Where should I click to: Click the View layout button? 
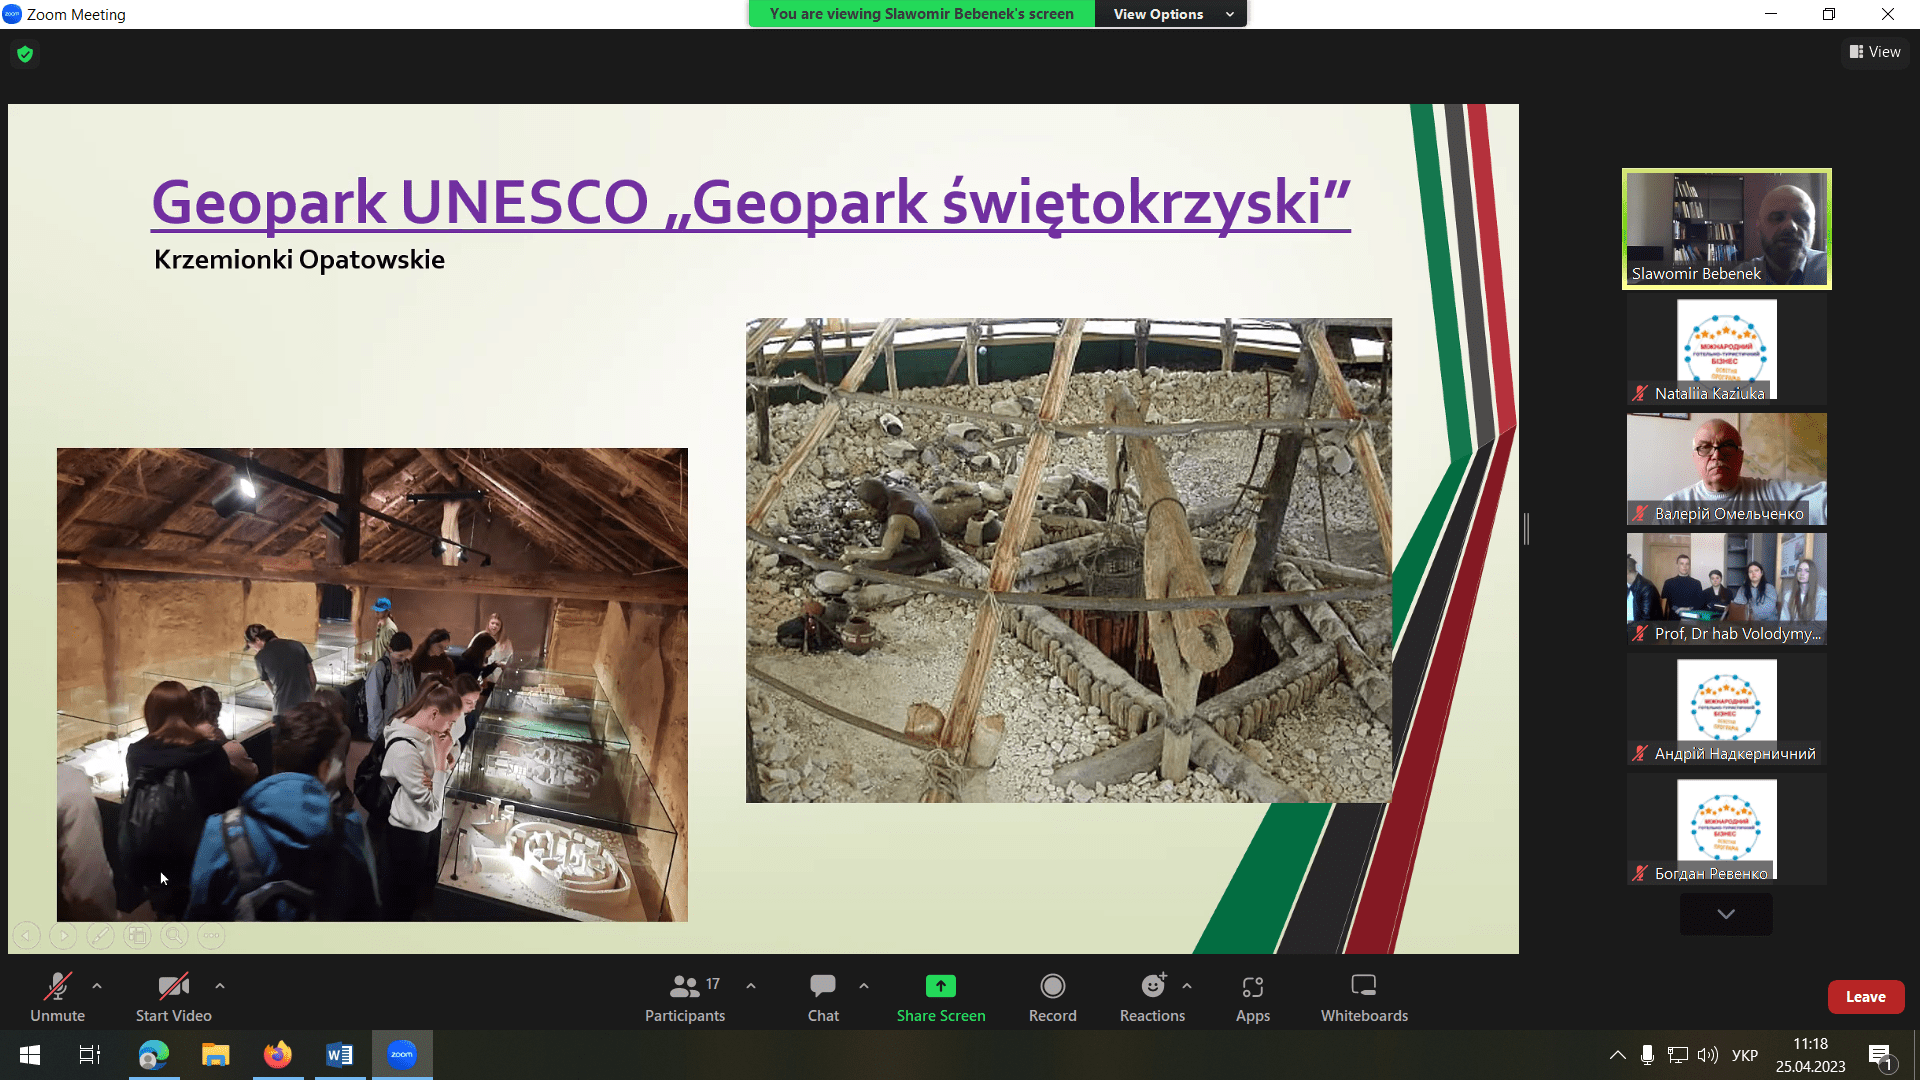point(1875,52)
